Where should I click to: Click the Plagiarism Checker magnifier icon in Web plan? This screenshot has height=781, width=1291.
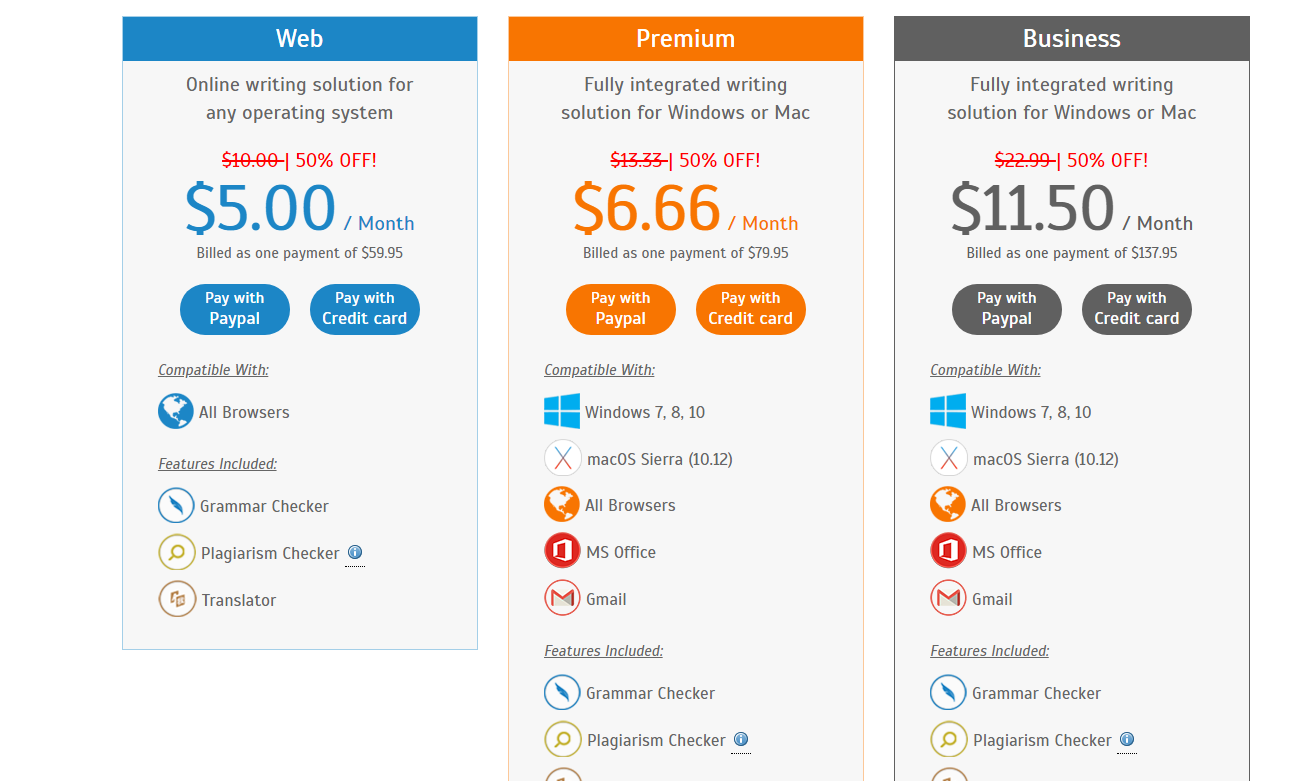click(x=176, y=552)
